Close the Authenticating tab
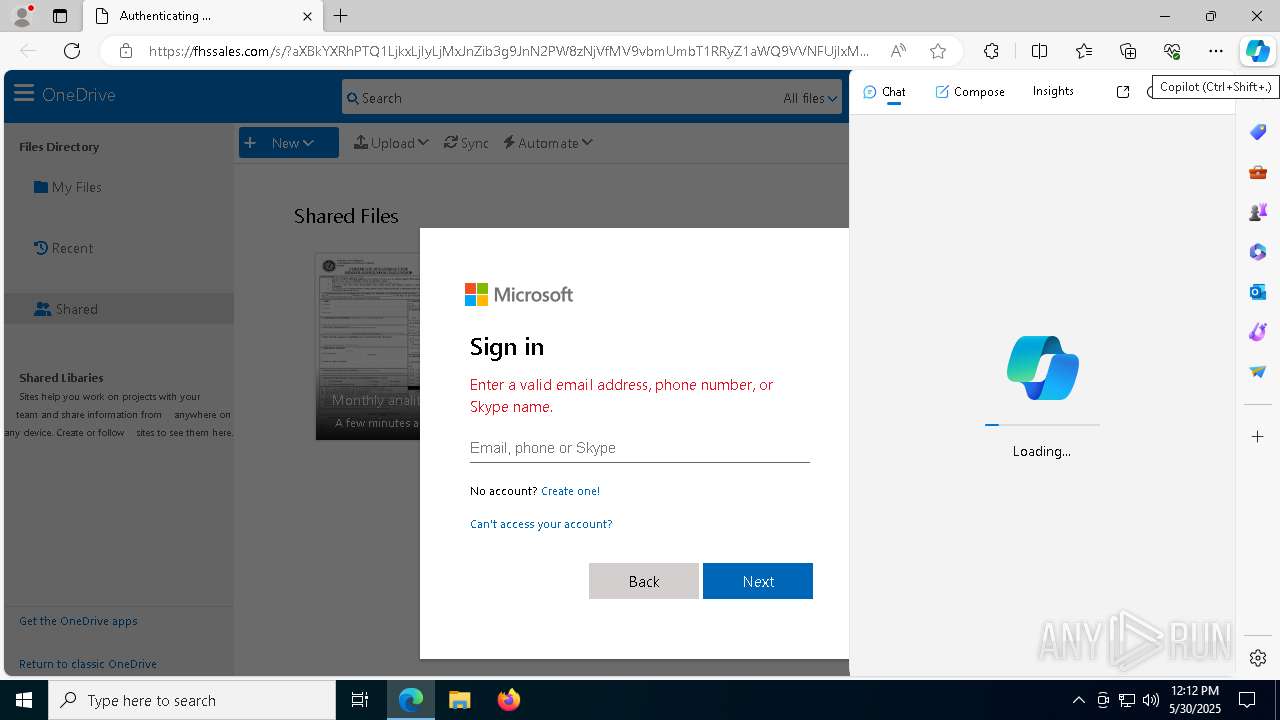 click(307, 16)
